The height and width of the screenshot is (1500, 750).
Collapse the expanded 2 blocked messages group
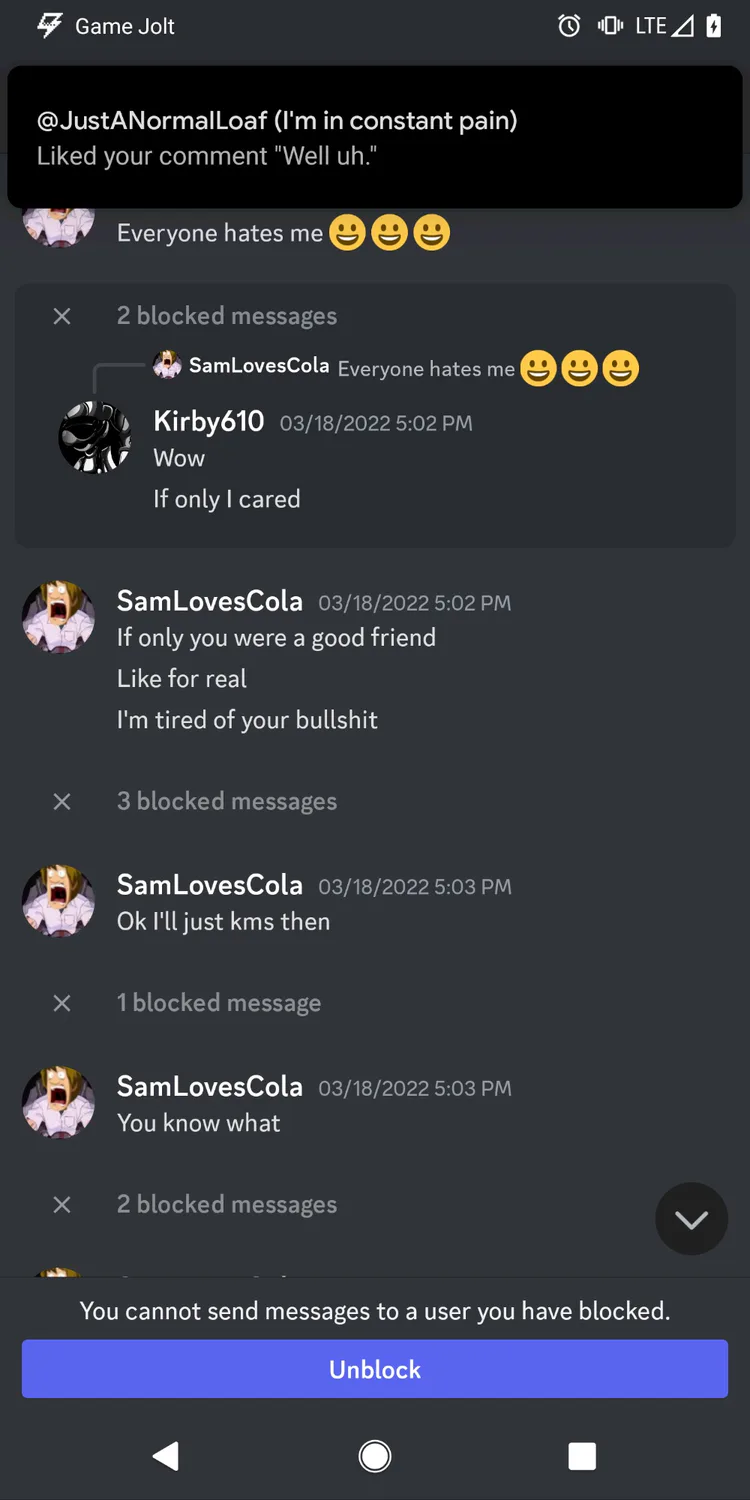click(62, 316)
